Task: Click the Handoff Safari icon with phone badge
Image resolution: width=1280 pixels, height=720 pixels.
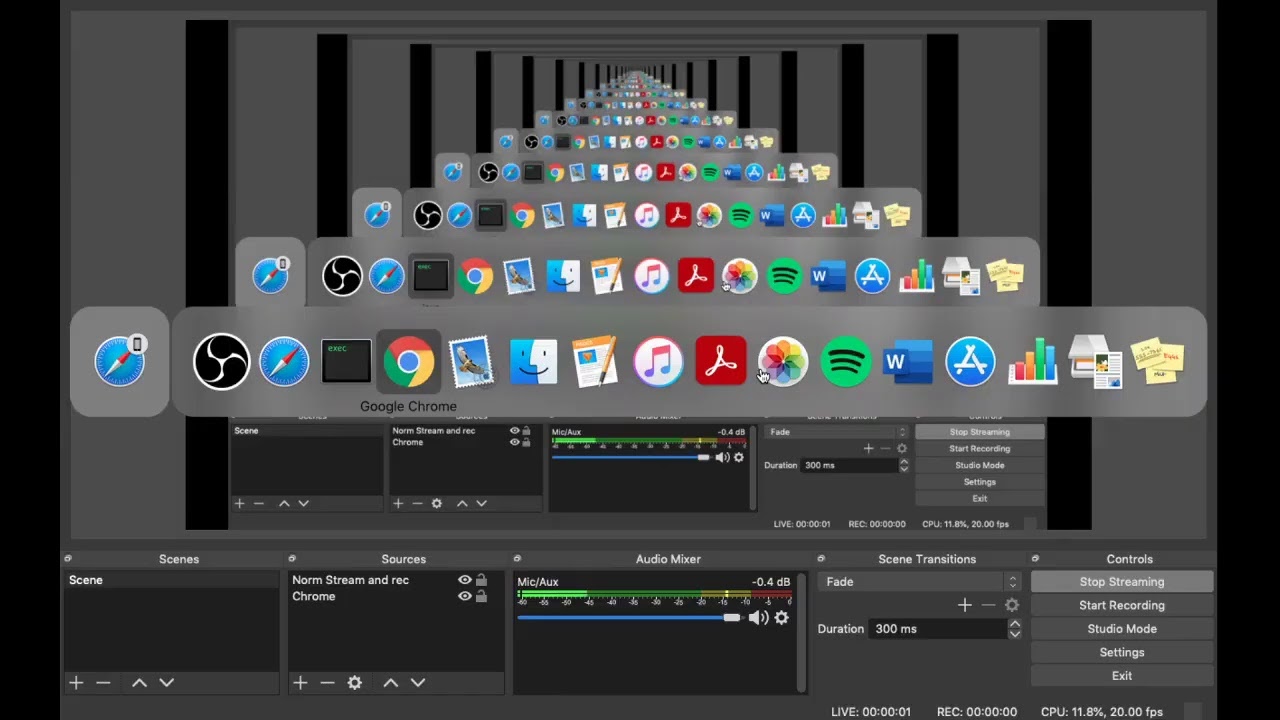Action: coord(120,361)
